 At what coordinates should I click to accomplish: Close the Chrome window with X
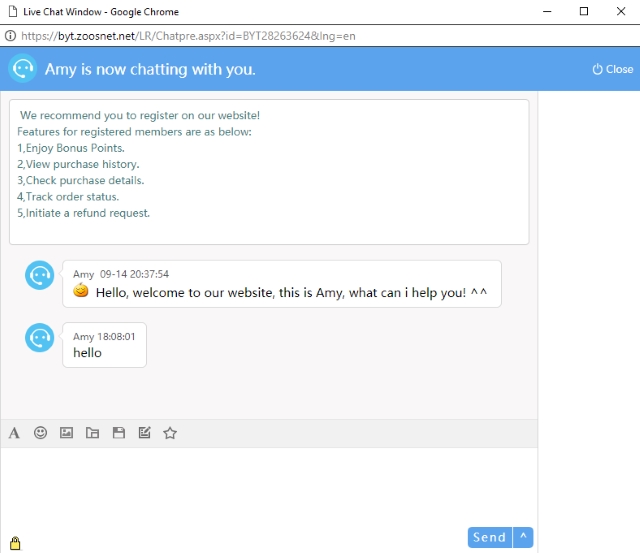pyautogui.click(x=621, y=11)
